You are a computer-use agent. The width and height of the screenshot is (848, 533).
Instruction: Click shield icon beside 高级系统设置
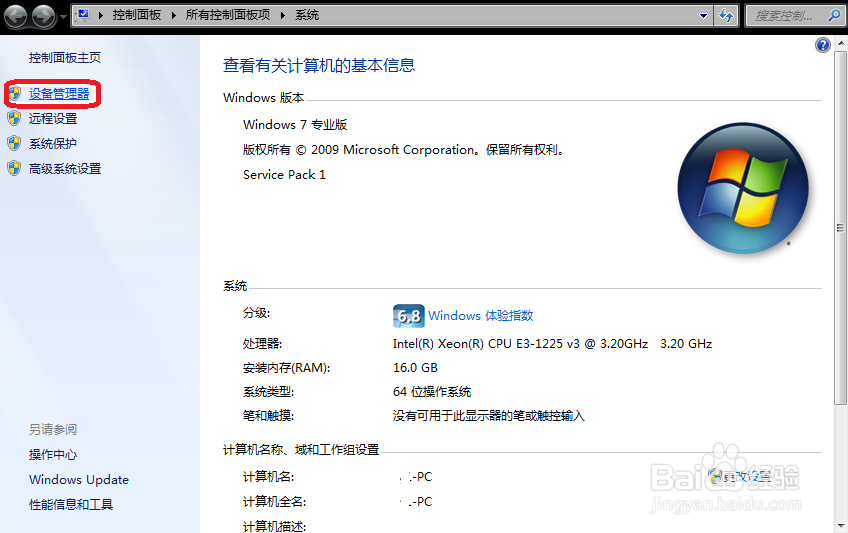(15, 168)
